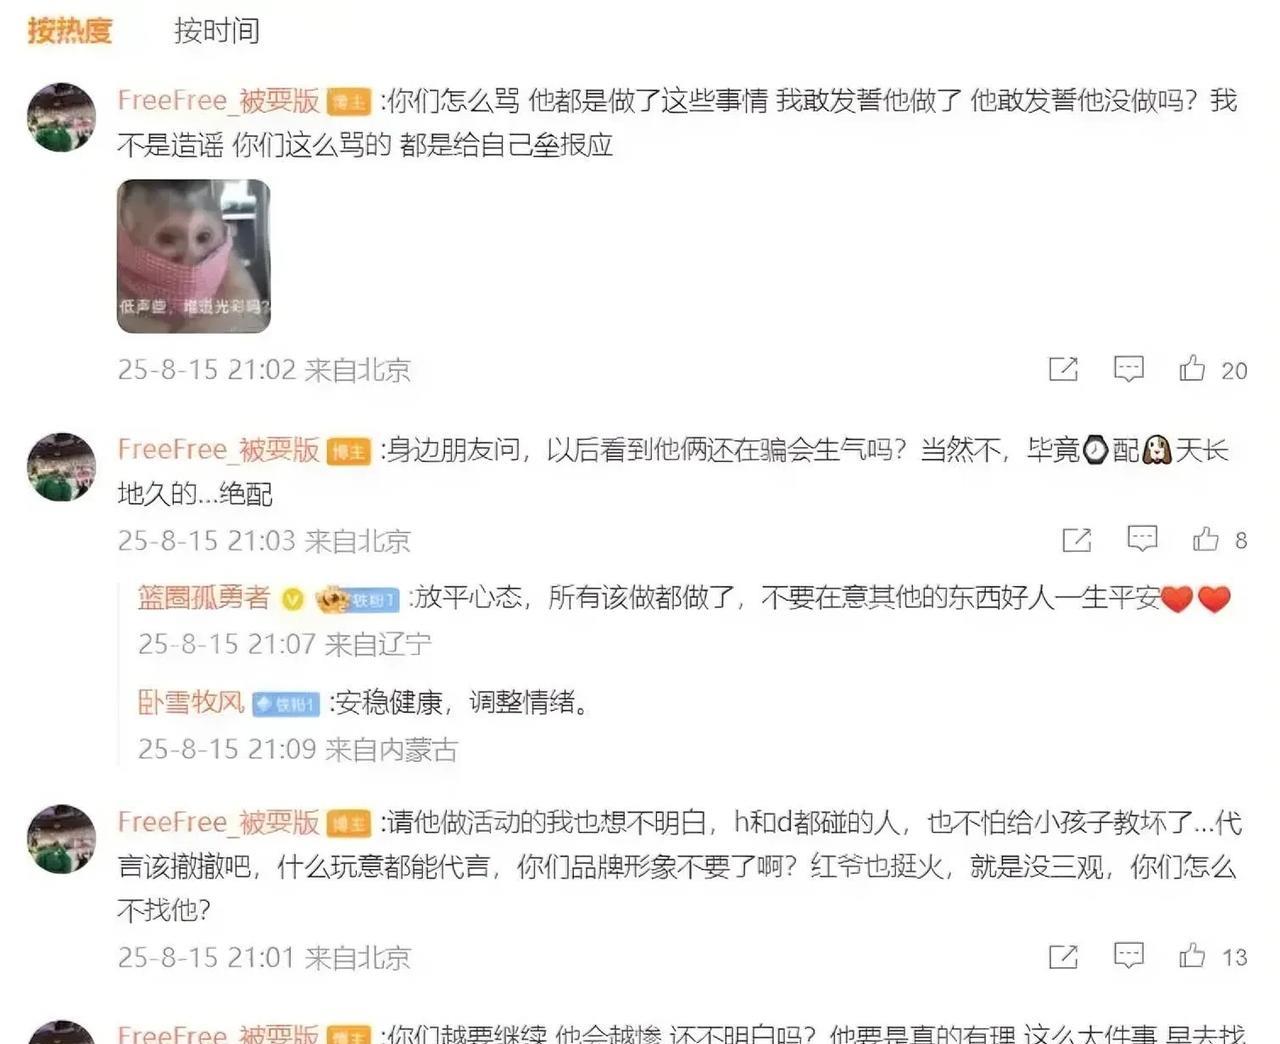
Task: Click the yellow verified badge by 篮圈孤勇者
Action: pos(292,599)
